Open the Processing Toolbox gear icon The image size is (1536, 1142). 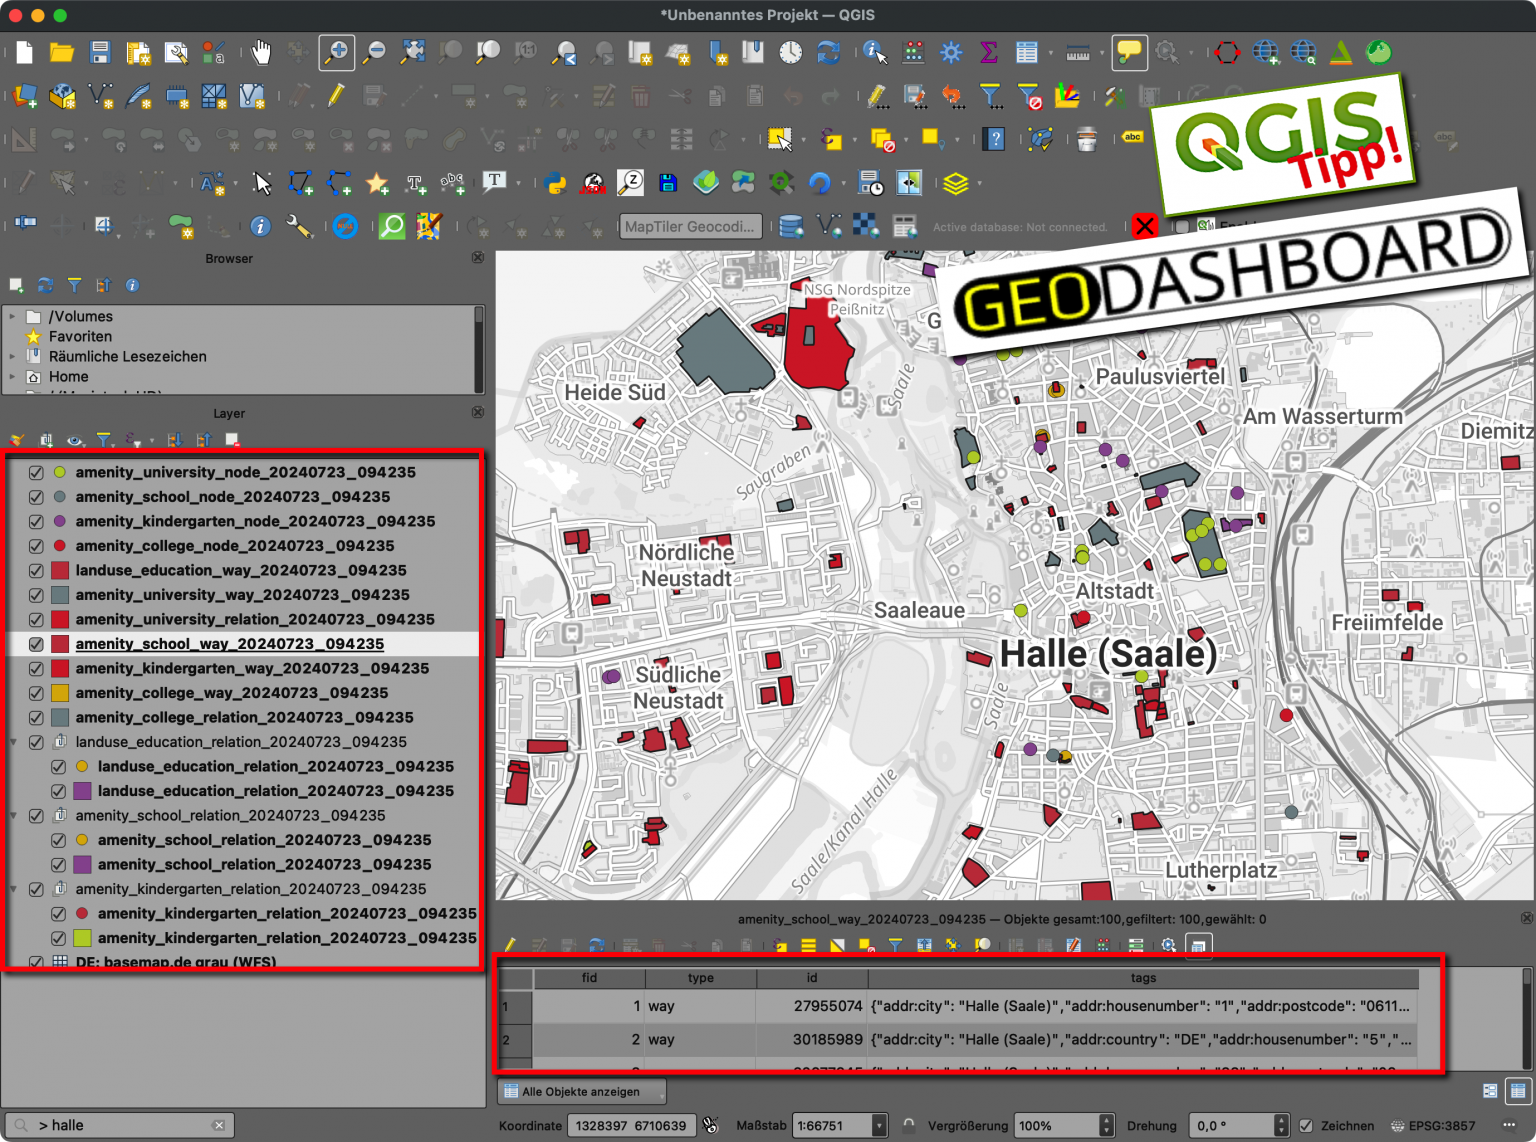point(951,52)
